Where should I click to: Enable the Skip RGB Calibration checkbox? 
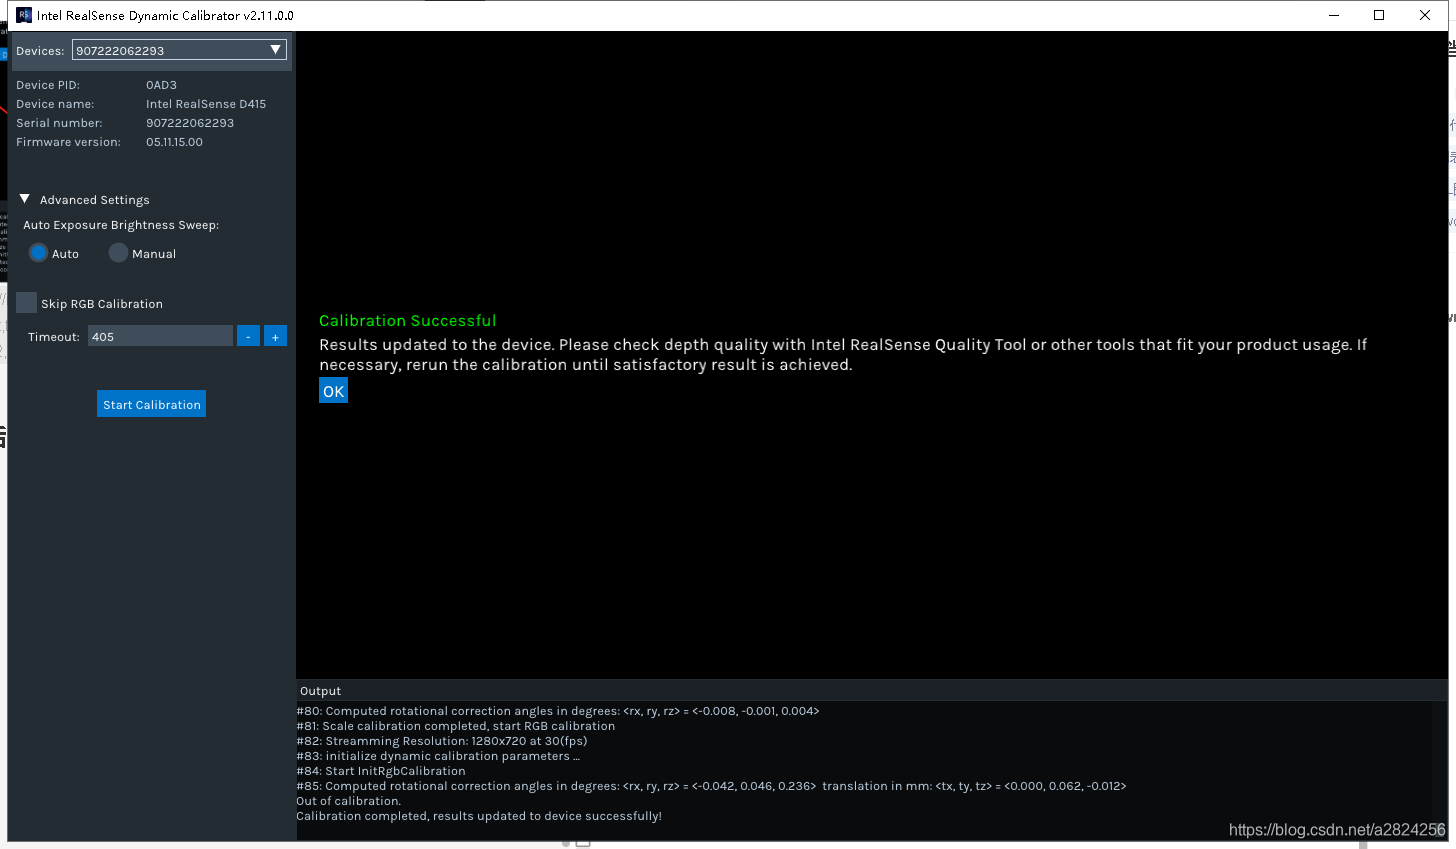pos(27,303)
